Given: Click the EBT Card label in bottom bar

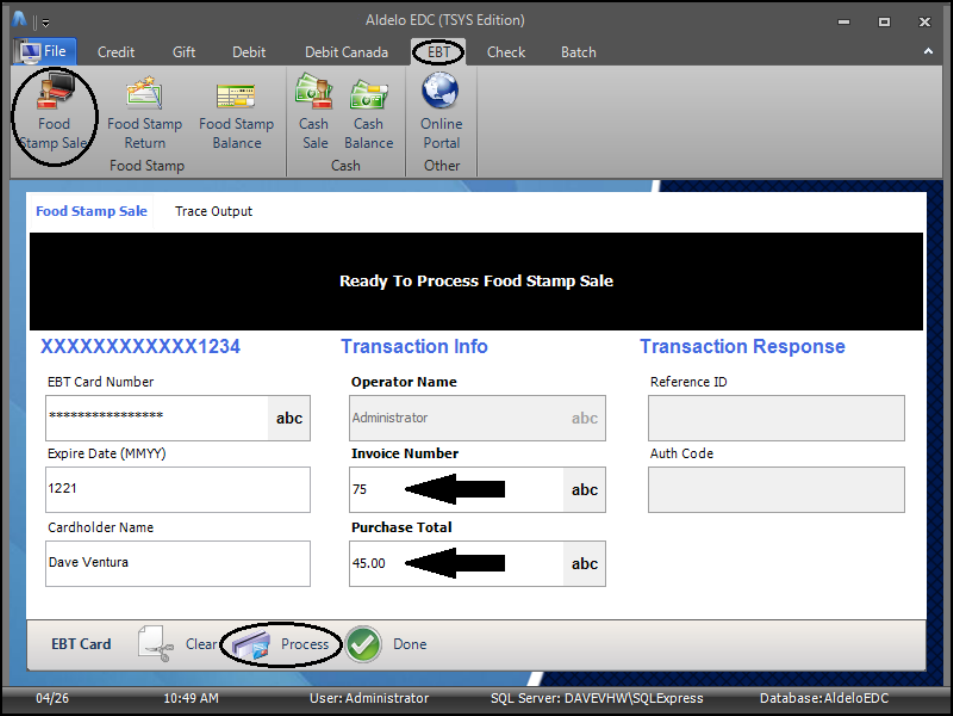Looking at the screenshot, I should 81,644.
